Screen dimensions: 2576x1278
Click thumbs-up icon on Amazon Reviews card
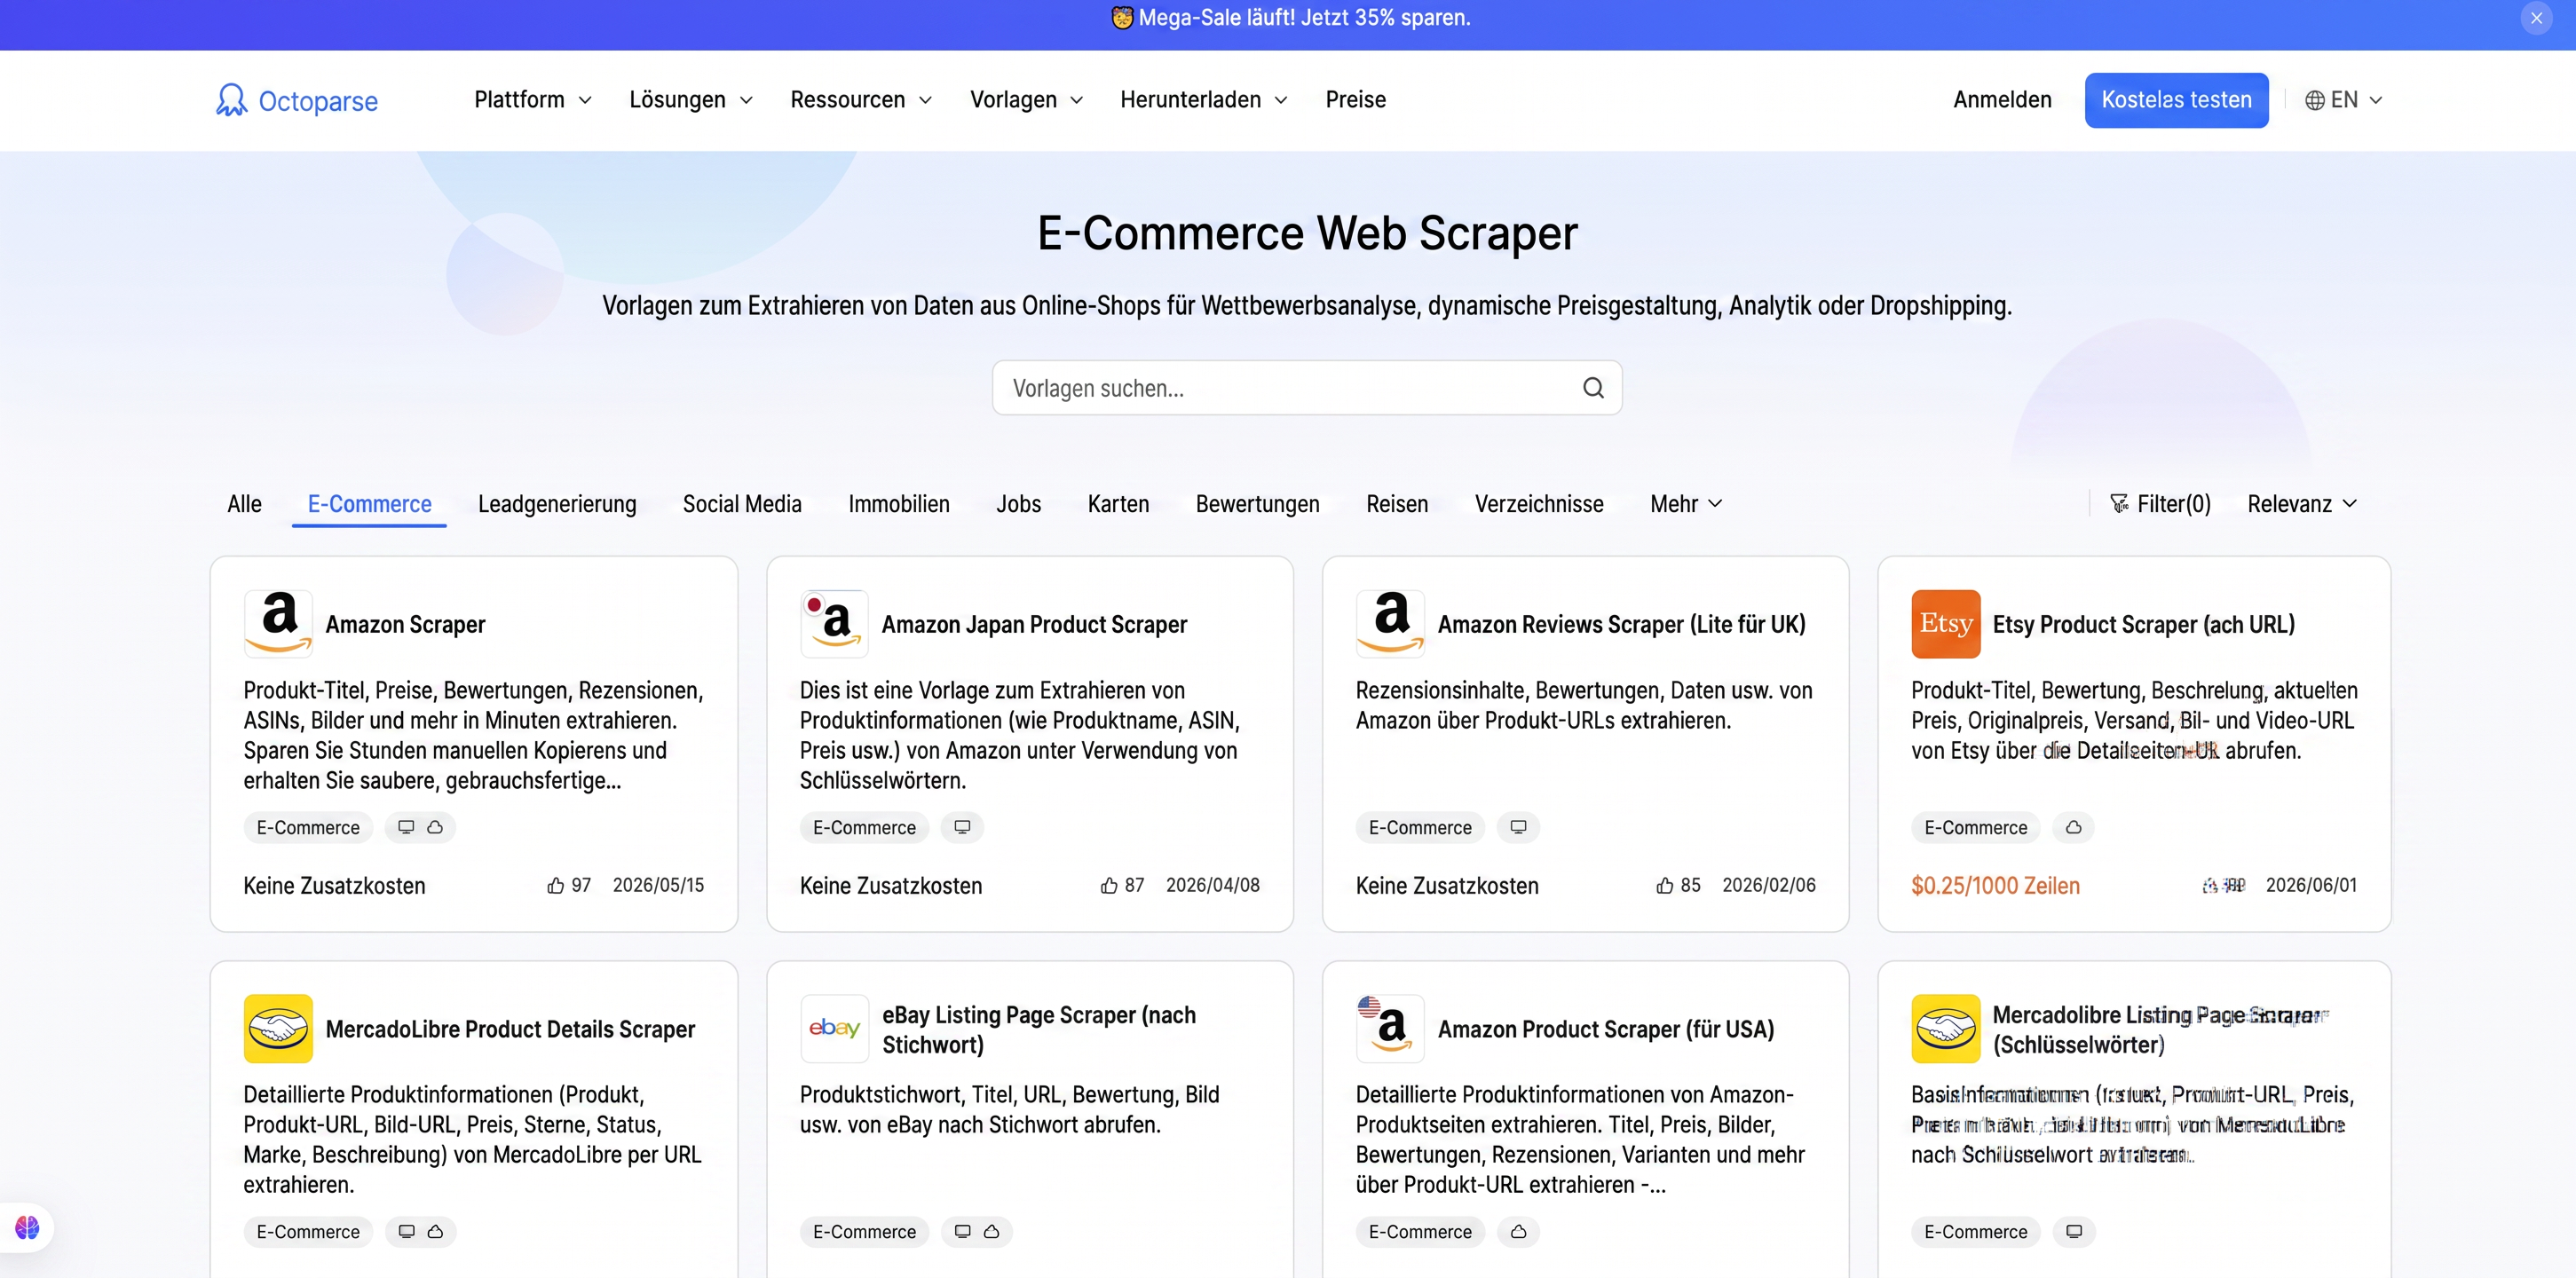coord(1665,885)
